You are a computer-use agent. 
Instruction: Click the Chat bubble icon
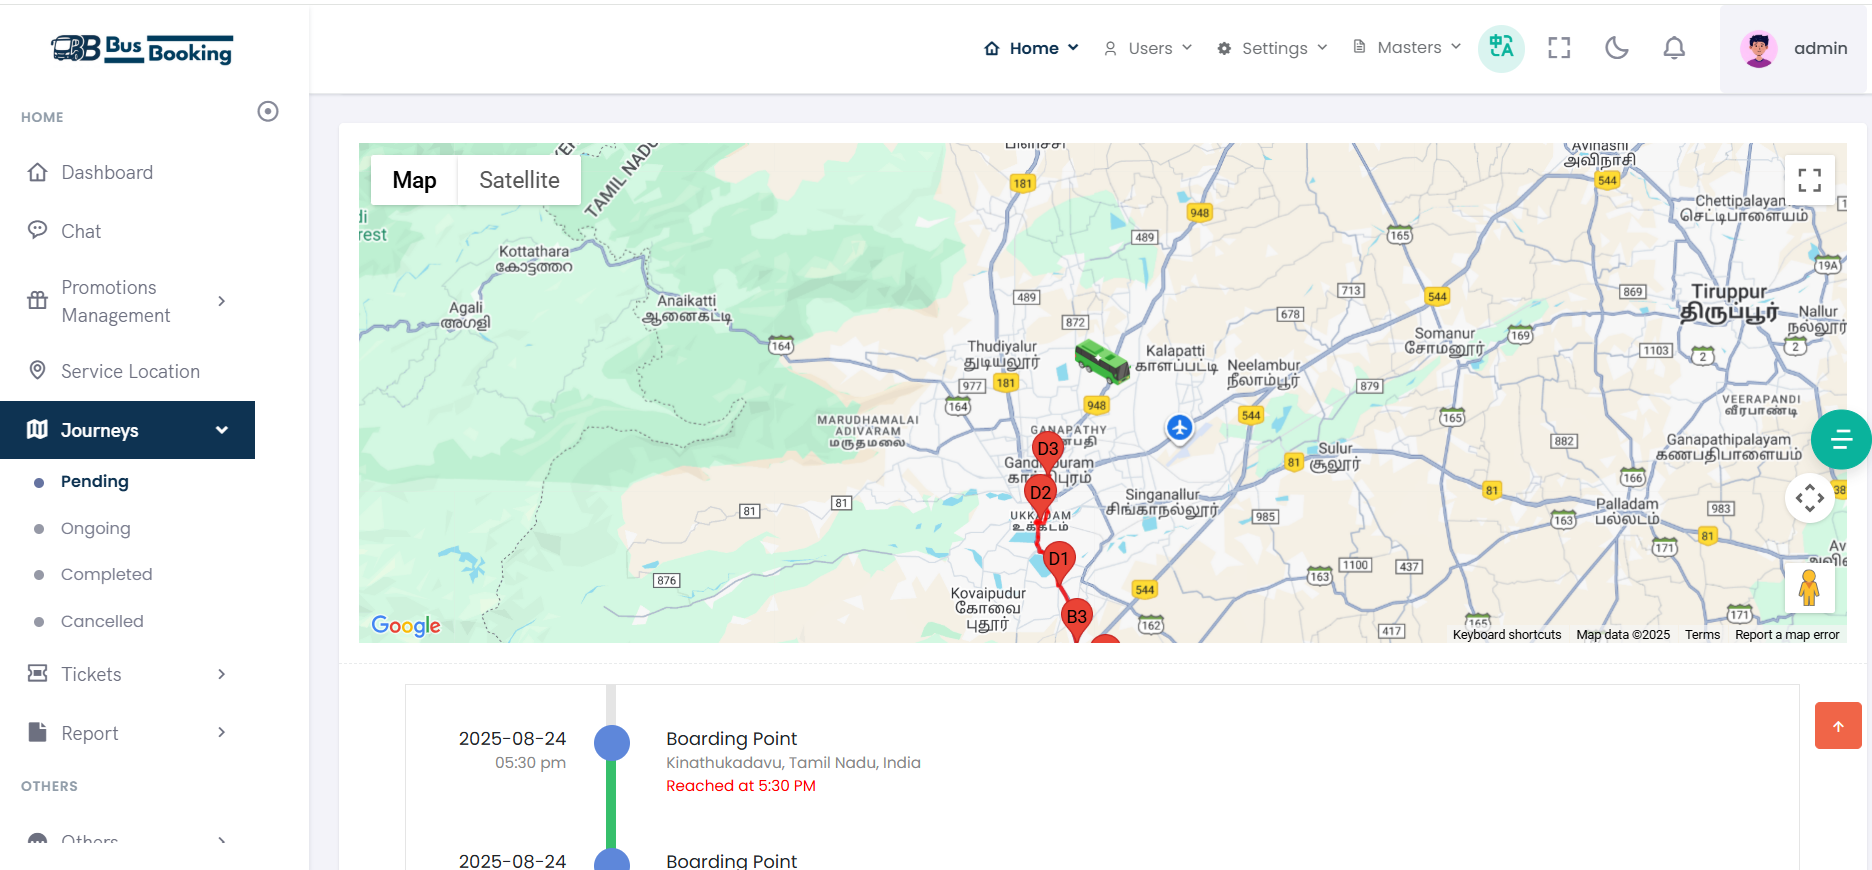point(38,230)
